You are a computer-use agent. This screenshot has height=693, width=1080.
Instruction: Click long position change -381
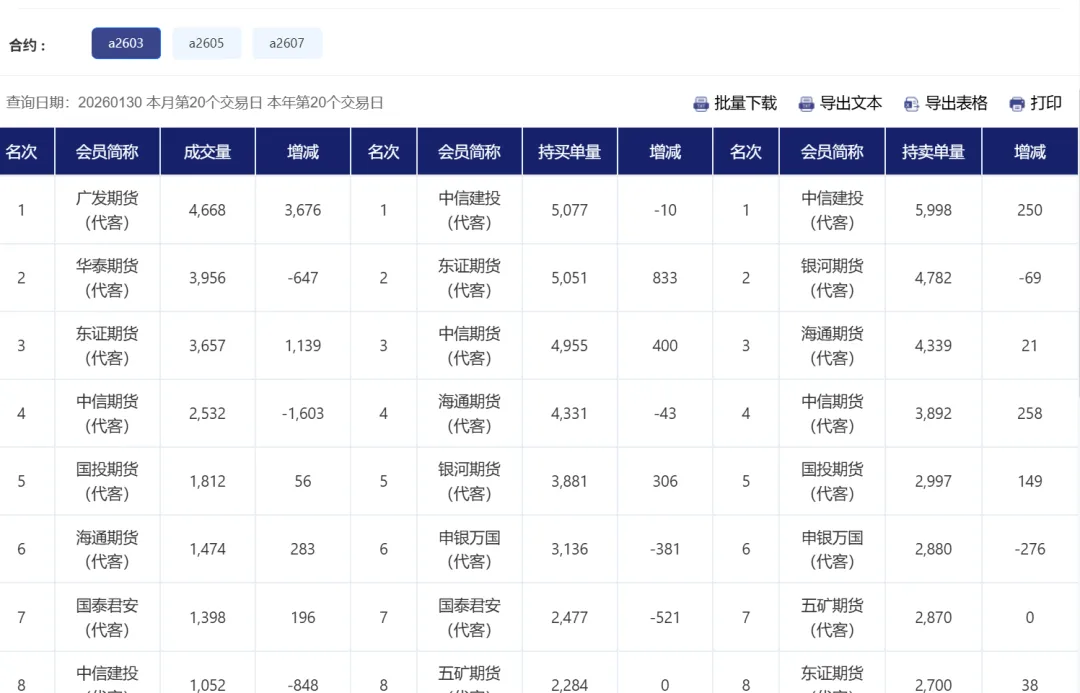coord(665,549)
